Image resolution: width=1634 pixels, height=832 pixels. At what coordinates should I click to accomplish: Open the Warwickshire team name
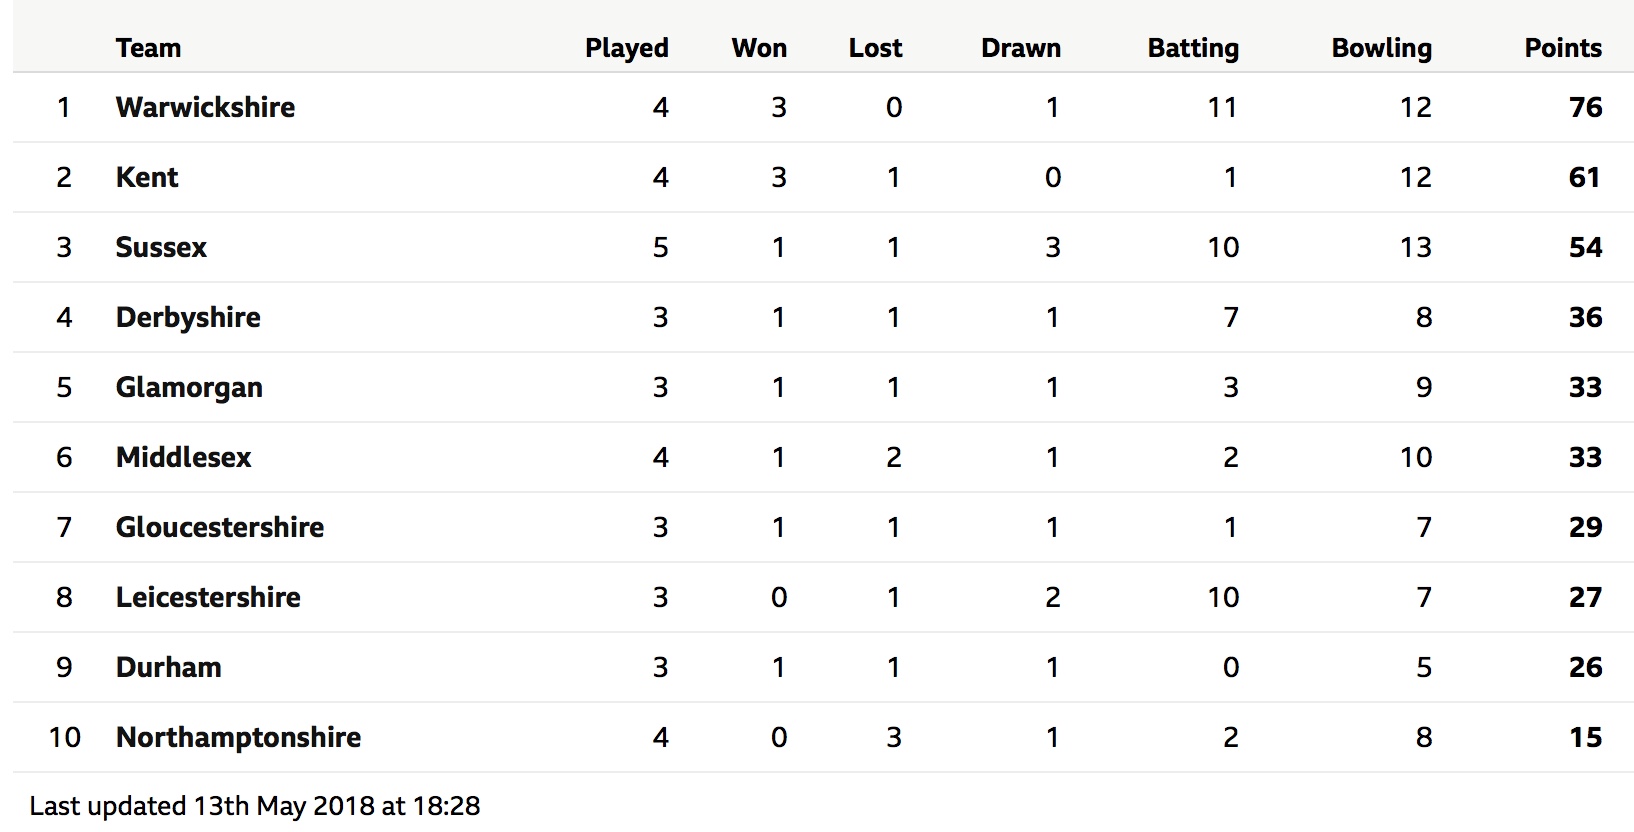click(x=205, y=107)
